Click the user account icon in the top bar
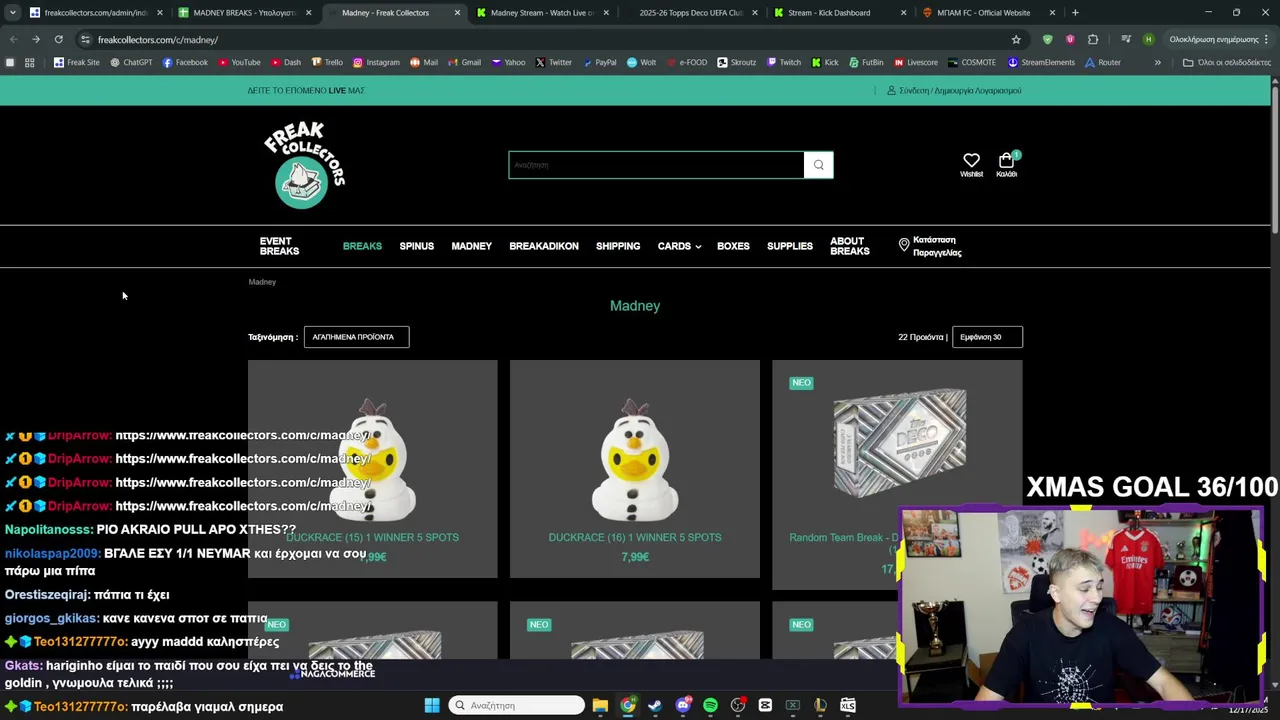Image resolution: width=1280 pixels, height=720 pixels. [x=891, y=90]
